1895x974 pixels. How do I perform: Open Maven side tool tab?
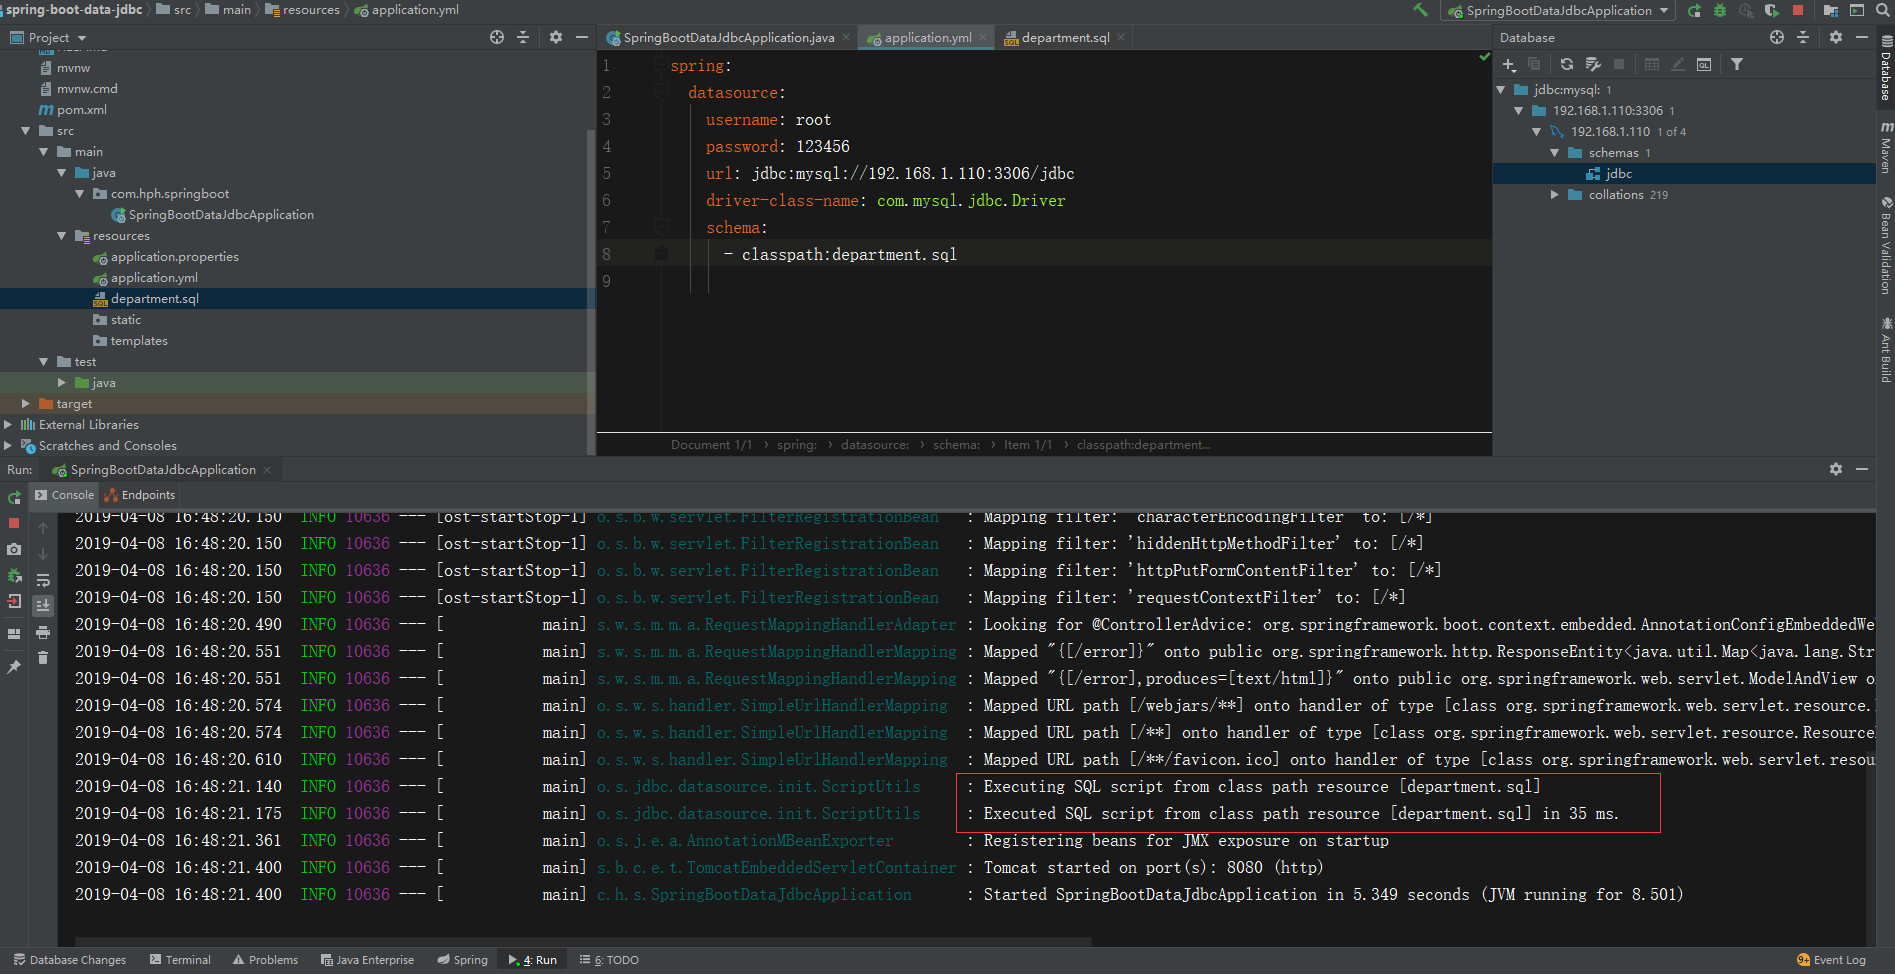(x=1886, y=148)
